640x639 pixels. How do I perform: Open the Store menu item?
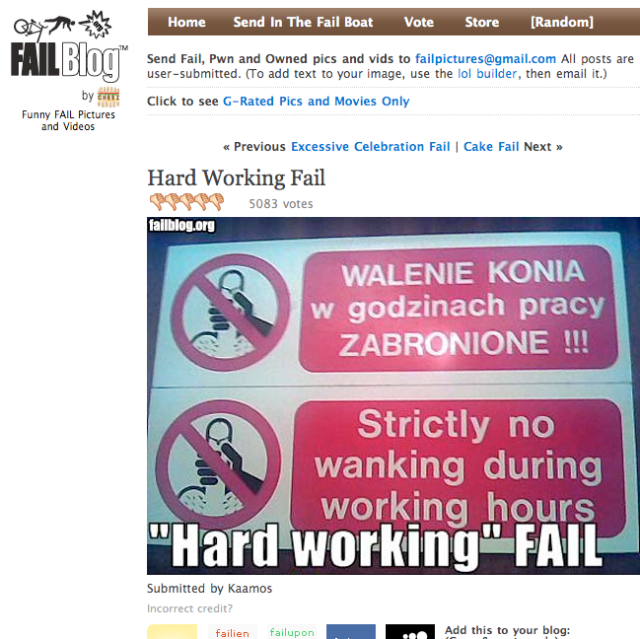click(x=482, y=22)
